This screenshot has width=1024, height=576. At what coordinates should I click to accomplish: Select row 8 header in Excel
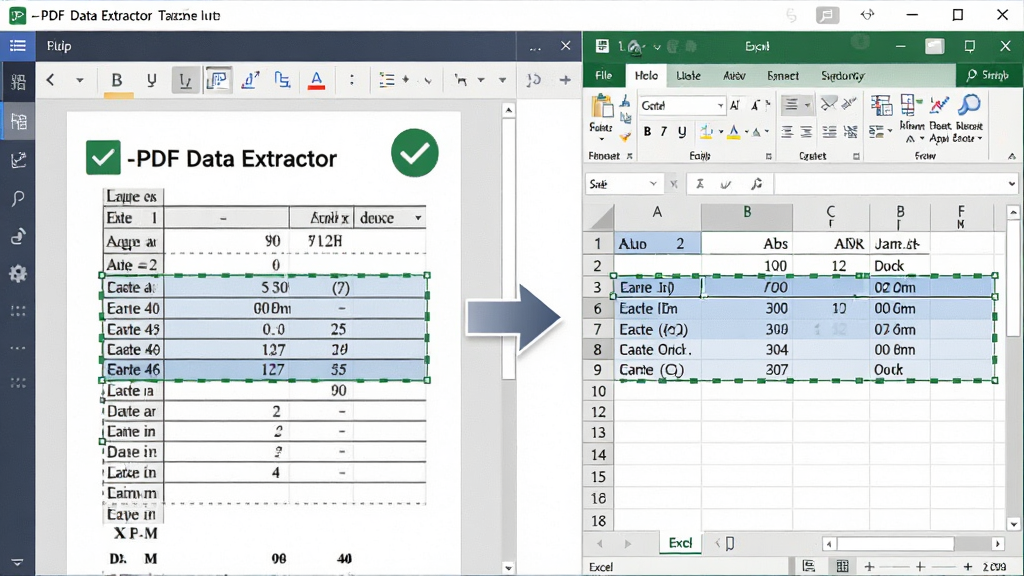598,349
